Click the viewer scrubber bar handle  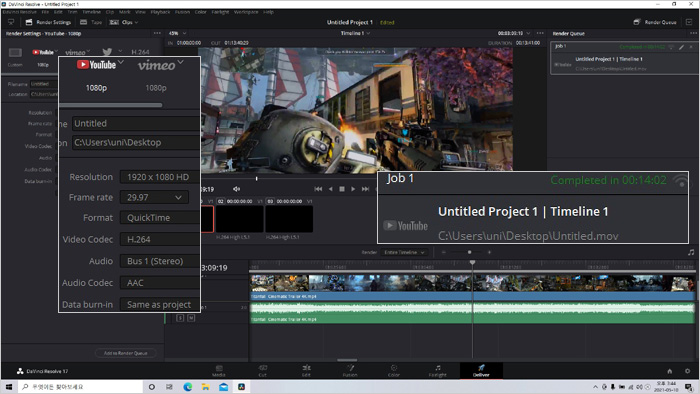pos(257,178)
